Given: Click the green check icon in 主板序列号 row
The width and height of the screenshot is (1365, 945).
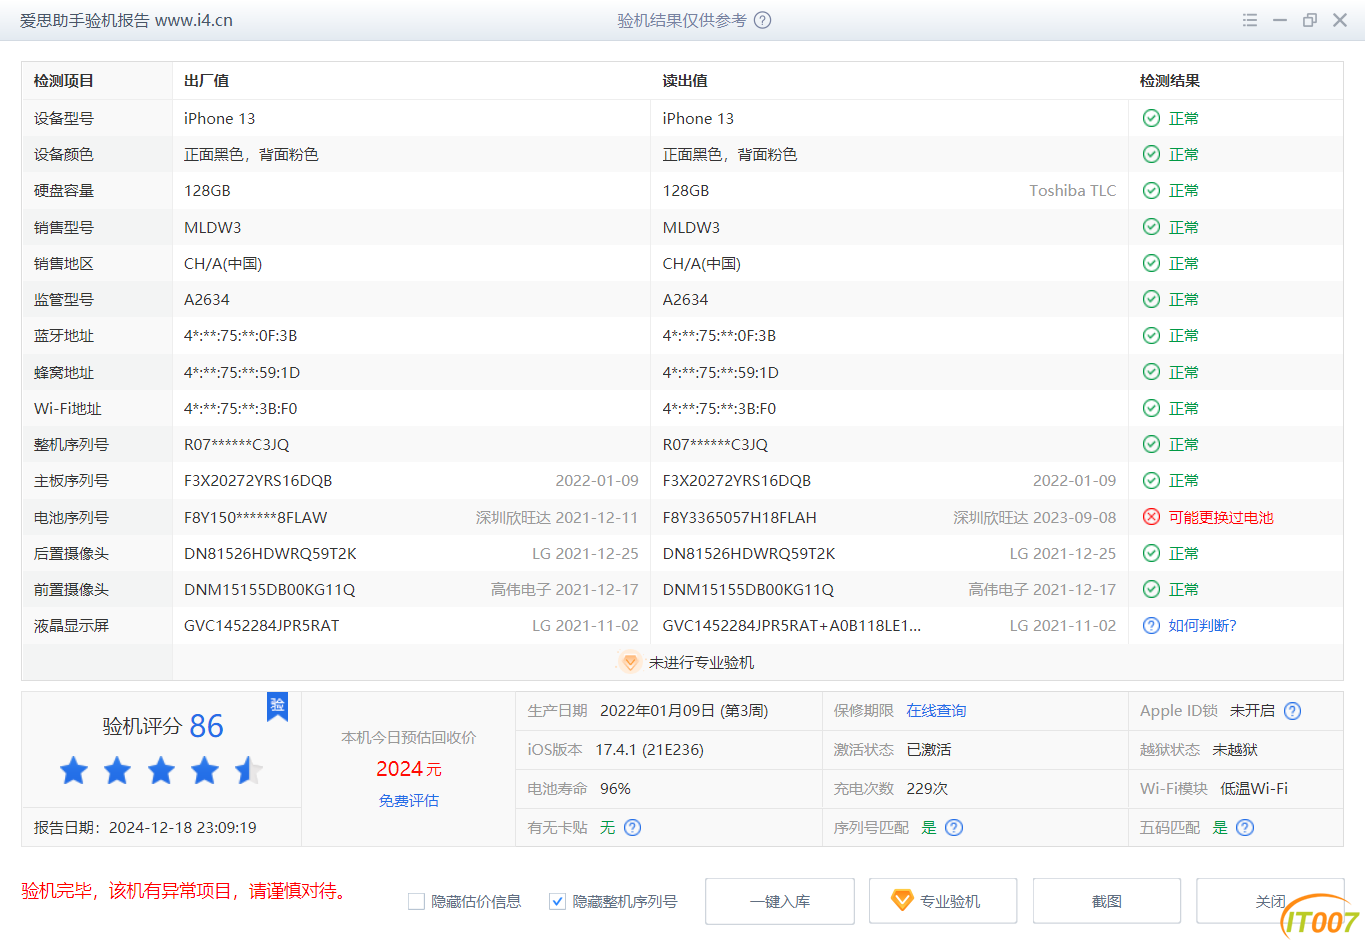Looking at the screenshot, I should pyautogui.click(x=1151, y=481).
